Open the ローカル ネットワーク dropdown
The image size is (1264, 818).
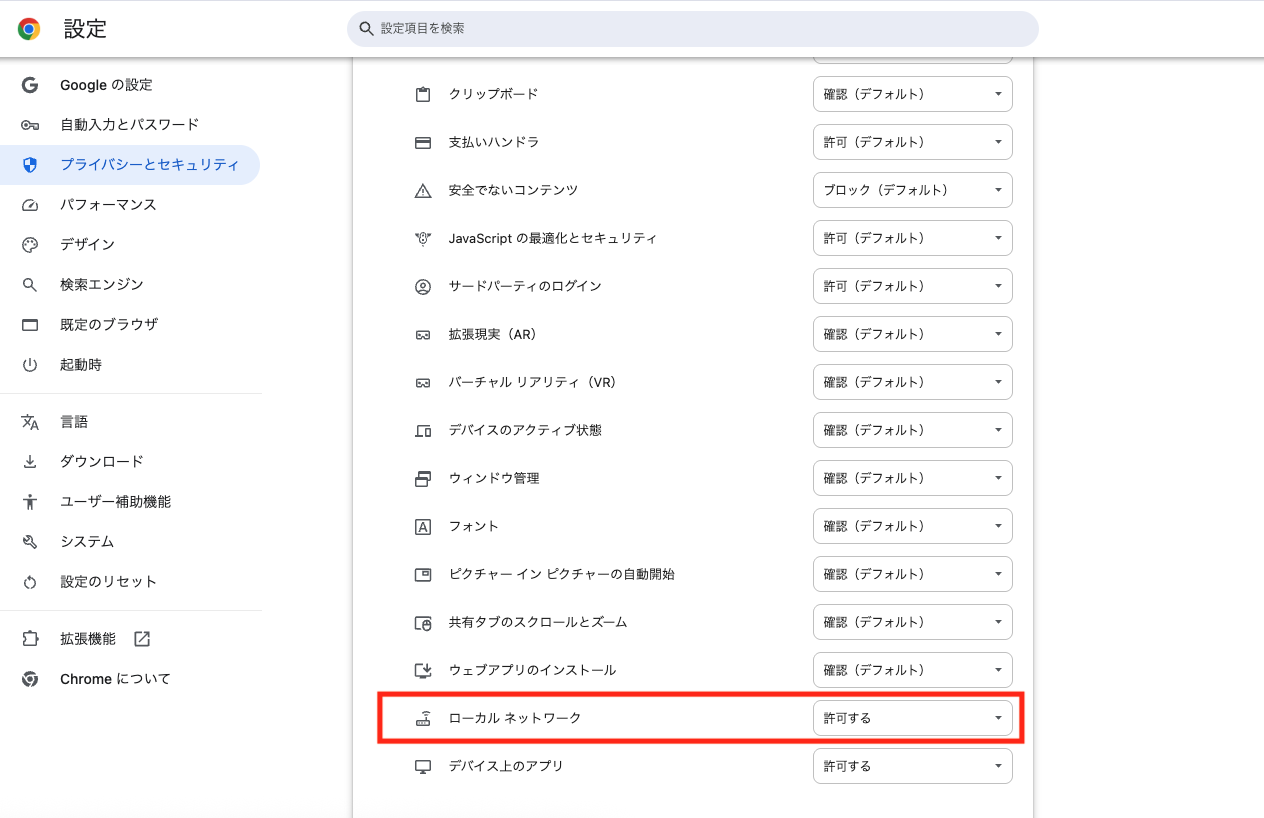(913, 718)
